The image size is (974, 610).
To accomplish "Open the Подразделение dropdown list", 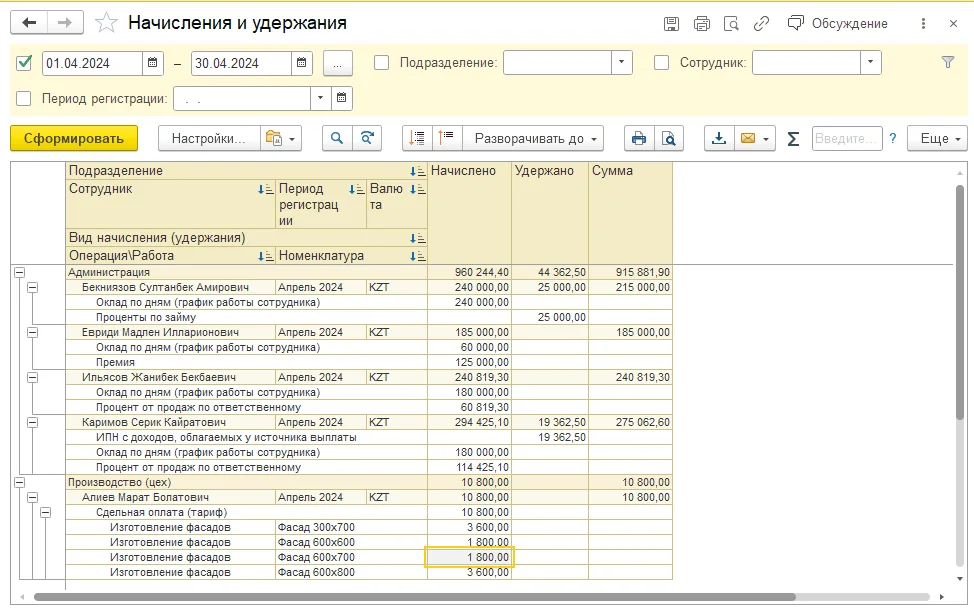I will click(x=622, y=62).
